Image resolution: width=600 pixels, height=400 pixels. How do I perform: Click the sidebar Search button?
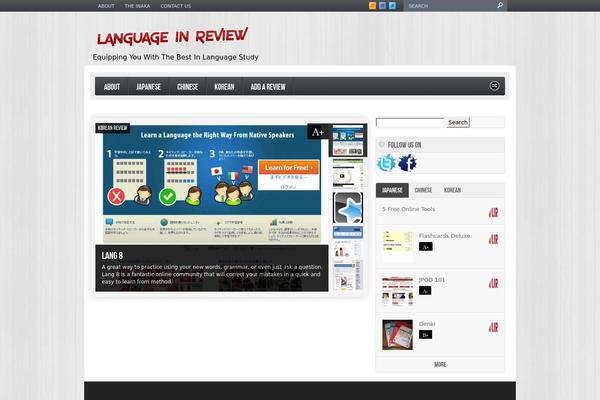point(458,122)
